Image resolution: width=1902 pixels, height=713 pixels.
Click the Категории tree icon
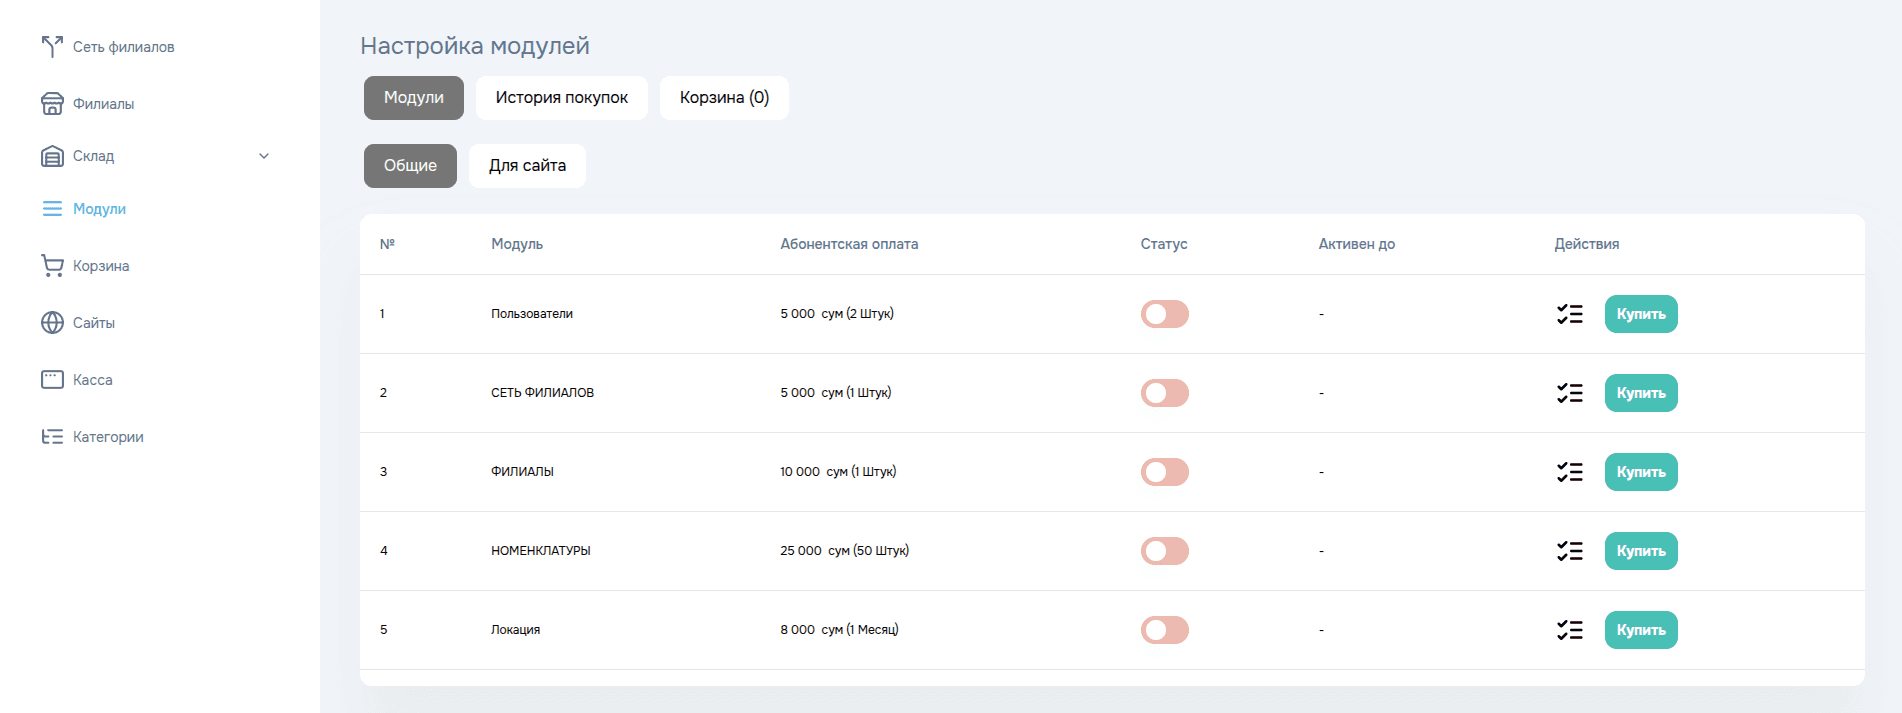(x=52, y=437)
